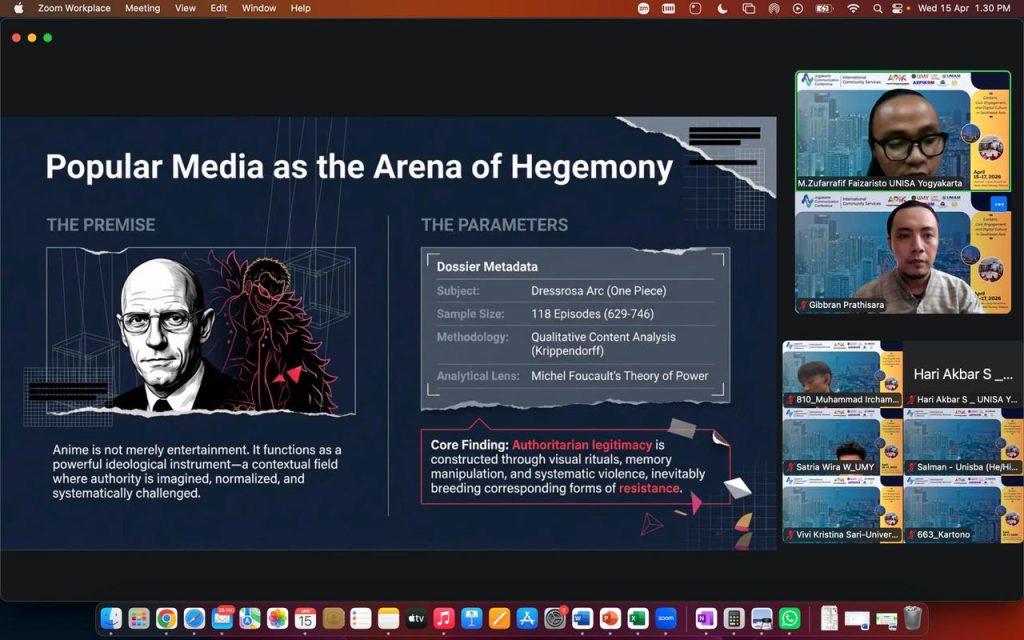Select Gibbran Prathisara's video tile
The image size is (1024, 640).
coord(903,253)
